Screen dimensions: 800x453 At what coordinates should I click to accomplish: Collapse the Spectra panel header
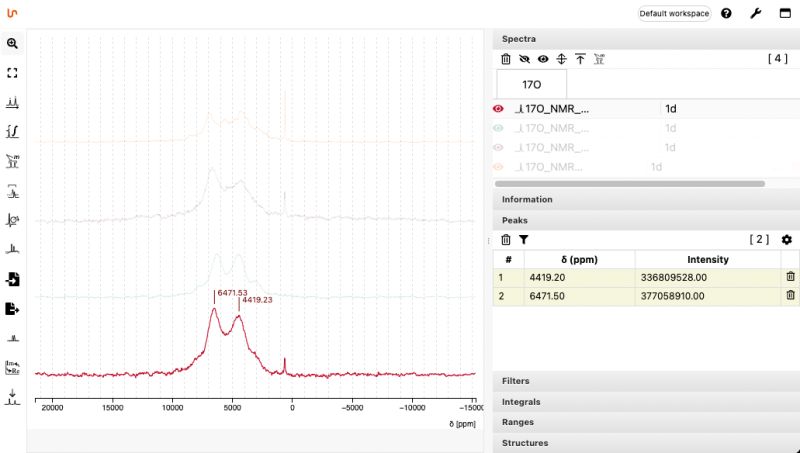coord(646,39)
